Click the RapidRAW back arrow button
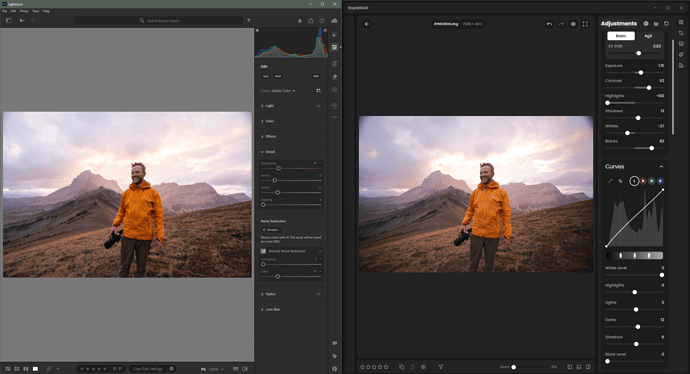Viewport: 690px width, 374px height. (x=367, y=24)
